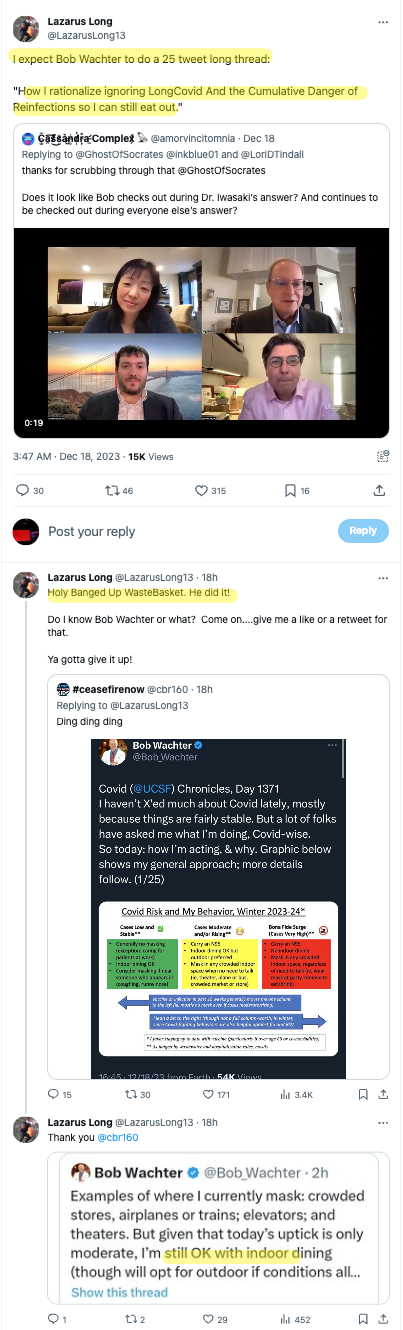The width and height of the screenshot is (403, 1330).
Task: Open more options on 'Thank you' reply
Action: point(383,1122)
